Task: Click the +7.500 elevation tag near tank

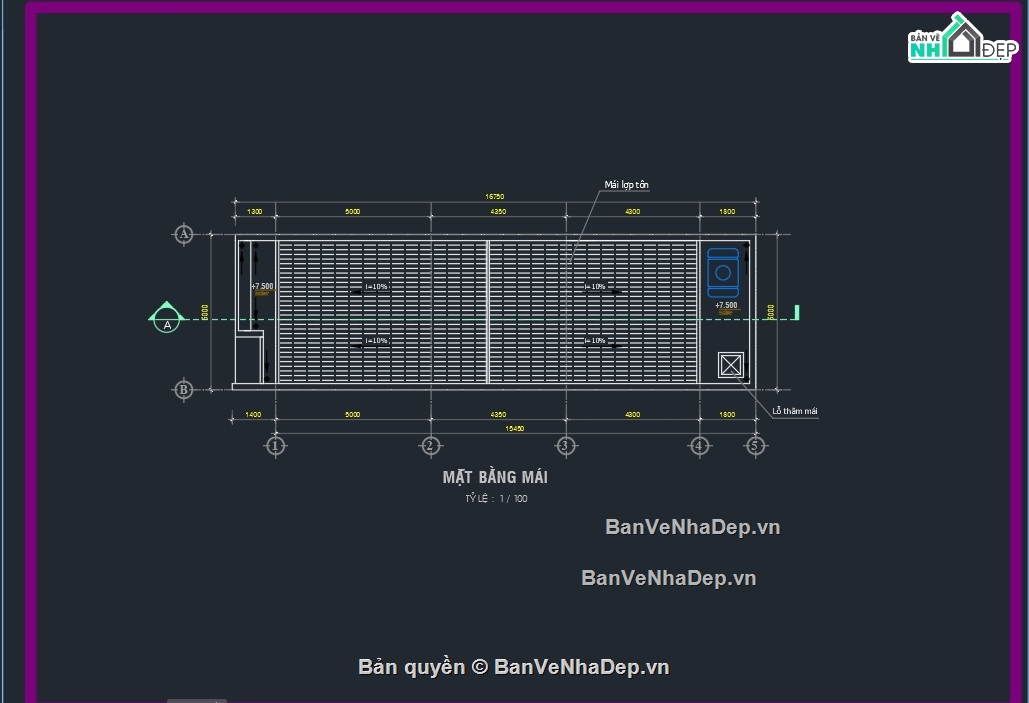Action: 726,305
